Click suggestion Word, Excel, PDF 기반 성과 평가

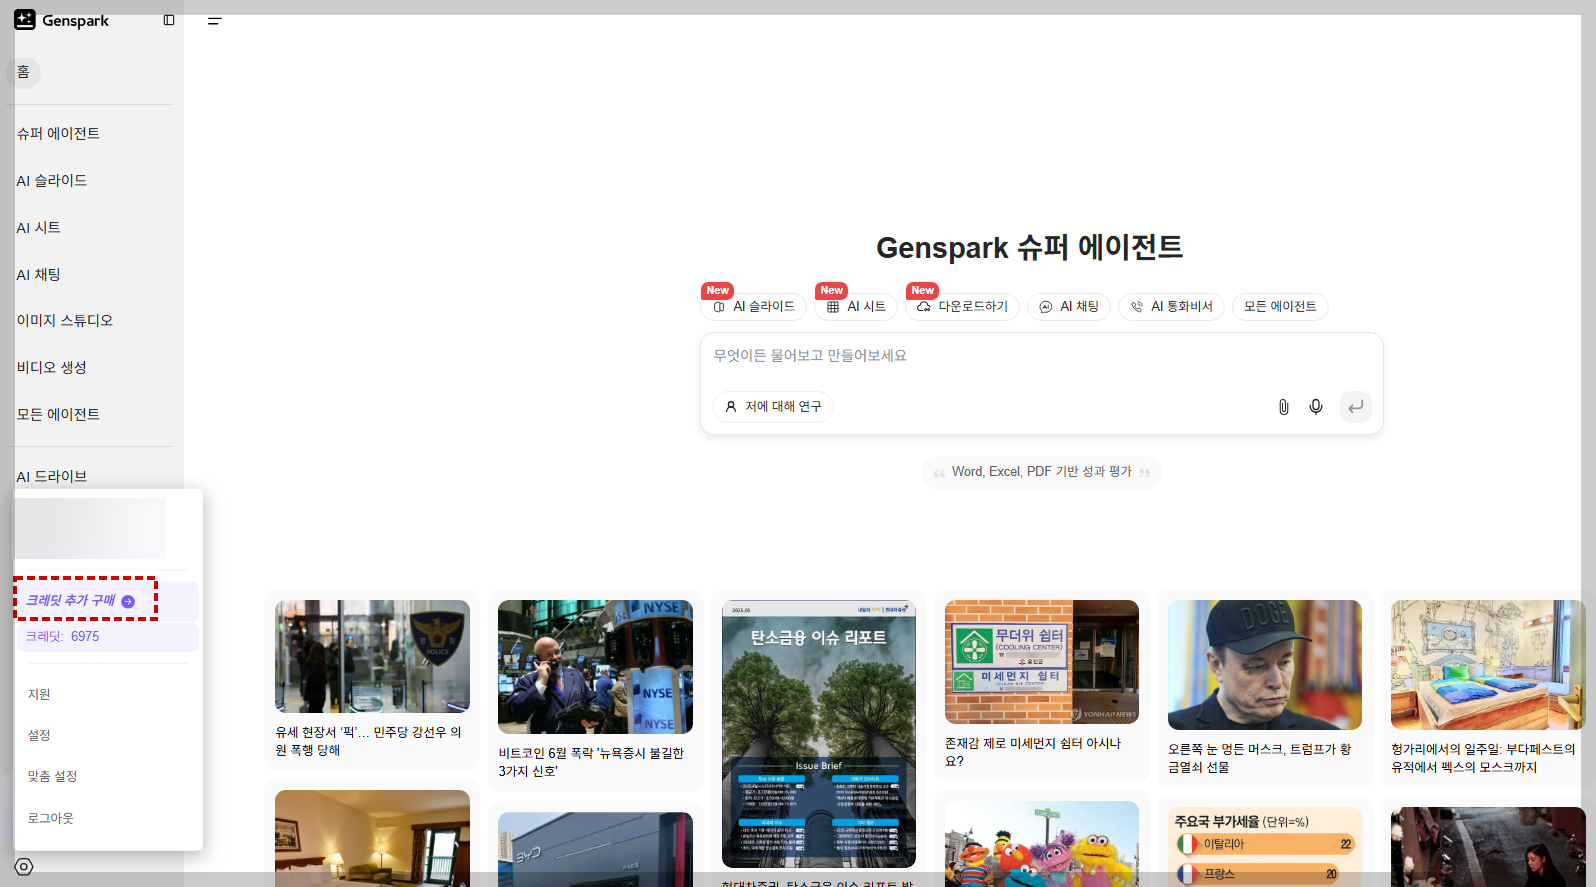[x=1041, y=472]
